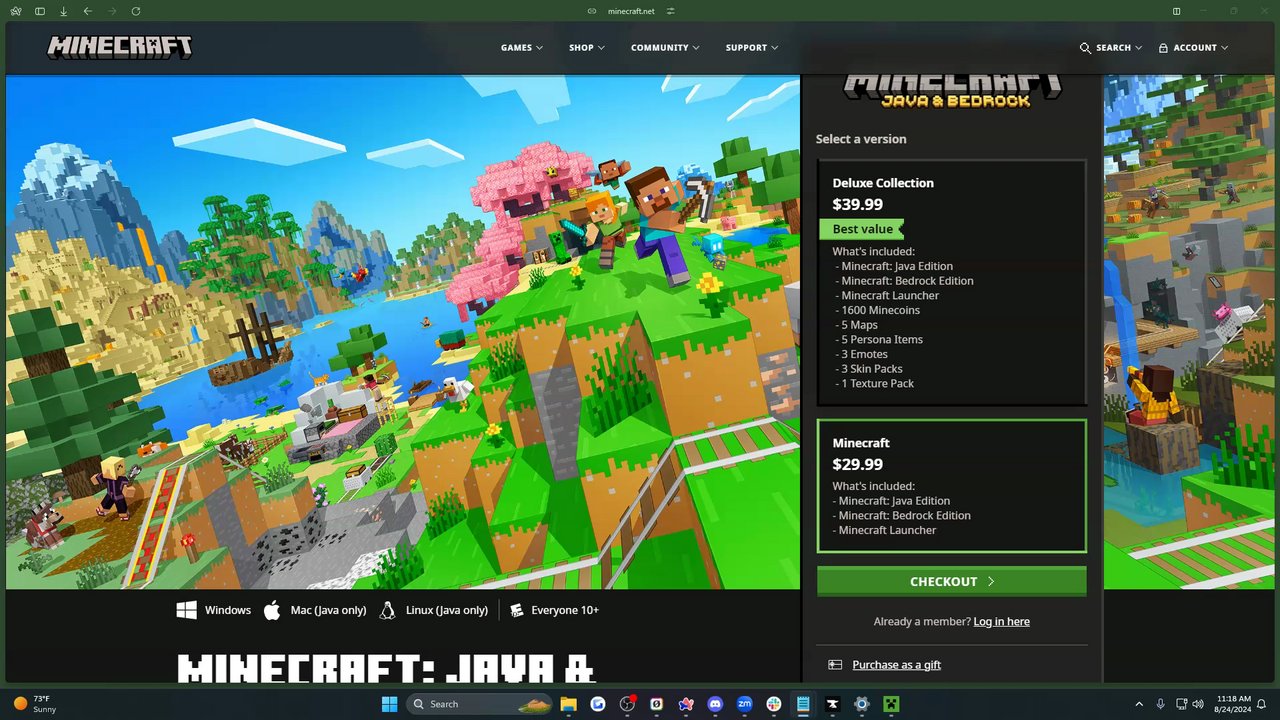Expand the SUPPORT menu in the header

(x=752, y=48)
